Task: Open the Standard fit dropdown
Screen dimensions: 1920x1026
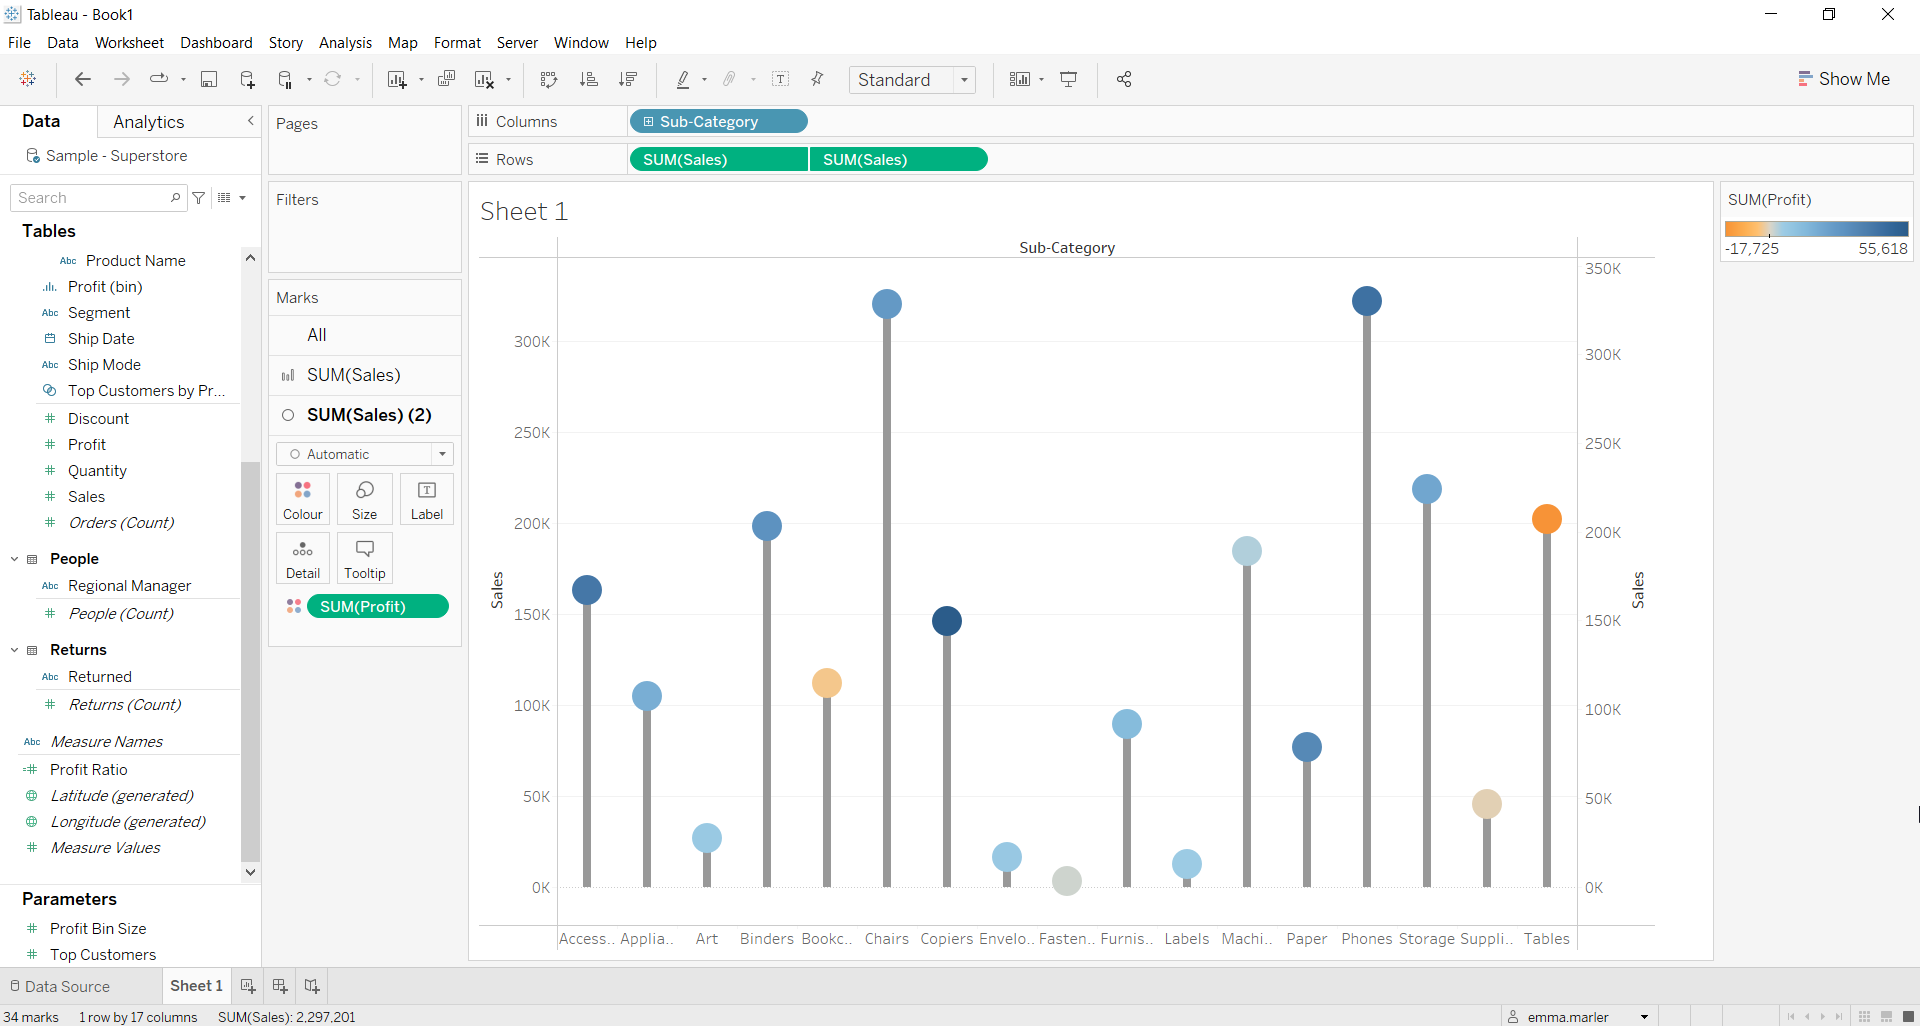Action: pyautogui.click(x=963, y=79)
